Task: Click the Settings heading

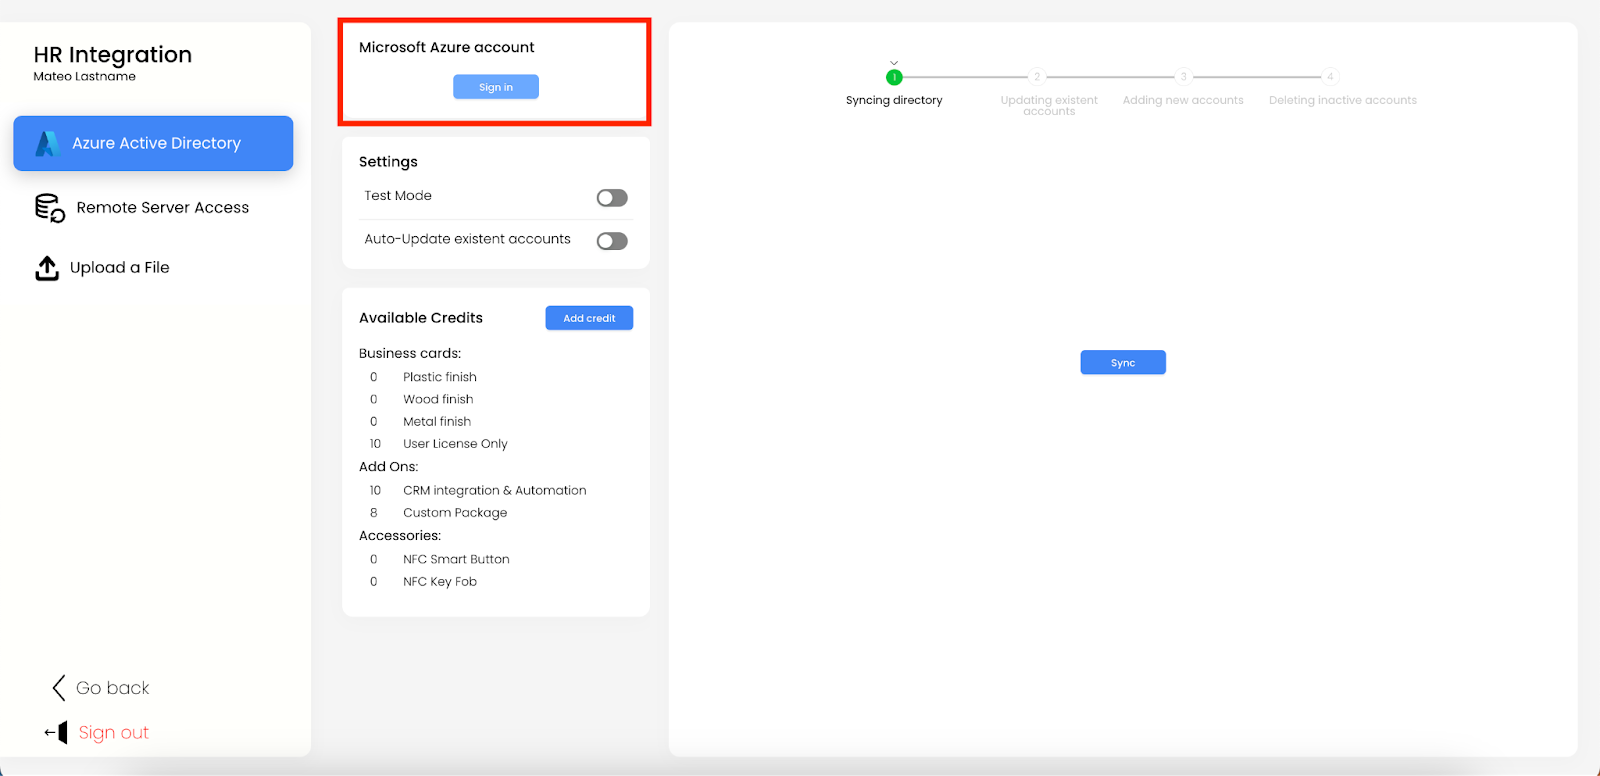Action: click(x=388, y=162)
